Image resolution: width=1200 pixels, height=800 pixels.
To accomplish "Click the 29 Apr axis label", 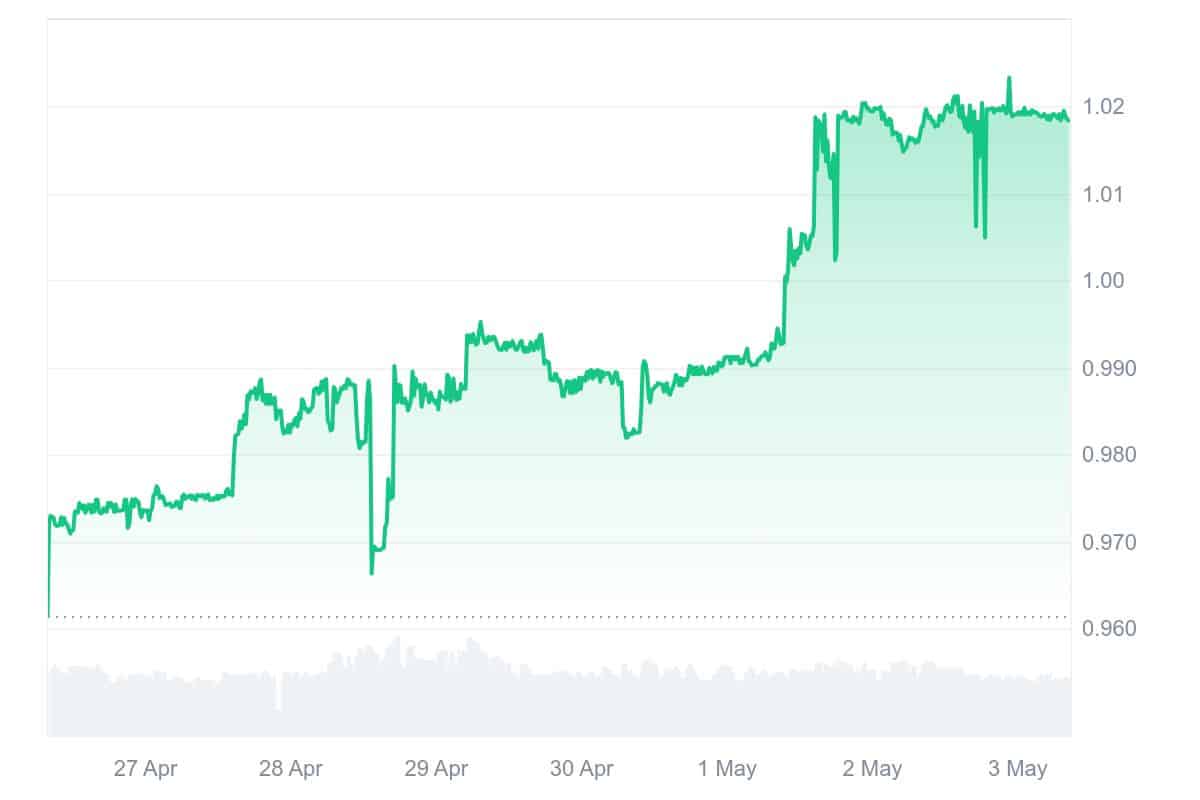I will tap(436, 769).
